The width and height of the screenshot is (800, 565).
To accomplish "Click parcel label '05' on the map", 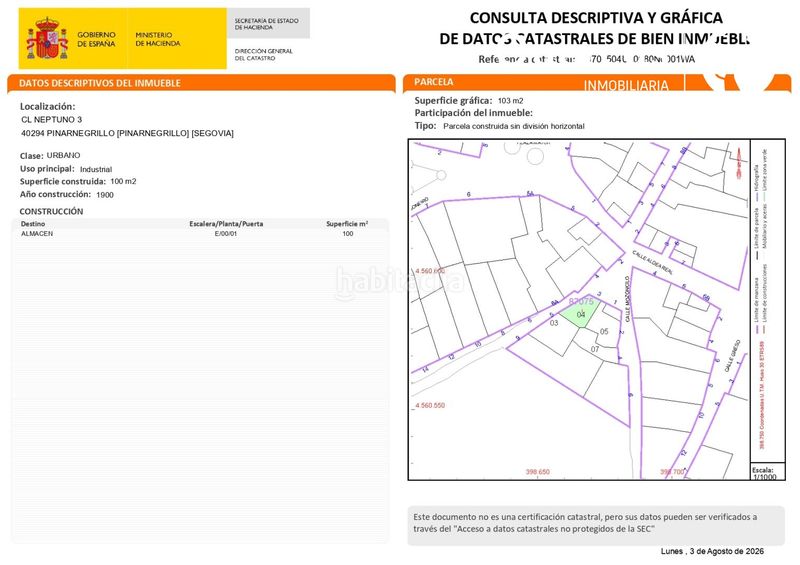I will pyautogui.click(x=604, y=332).
